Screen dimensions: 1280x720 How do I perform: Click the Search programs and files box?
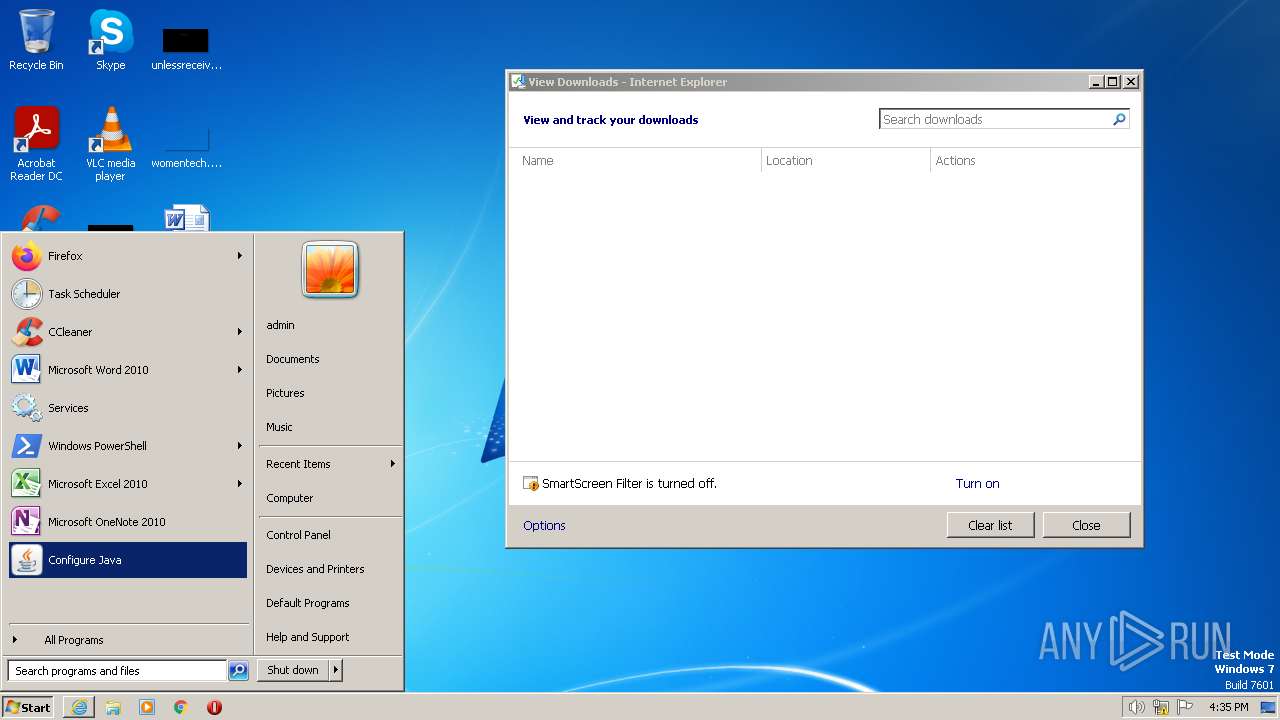[117, 671]
